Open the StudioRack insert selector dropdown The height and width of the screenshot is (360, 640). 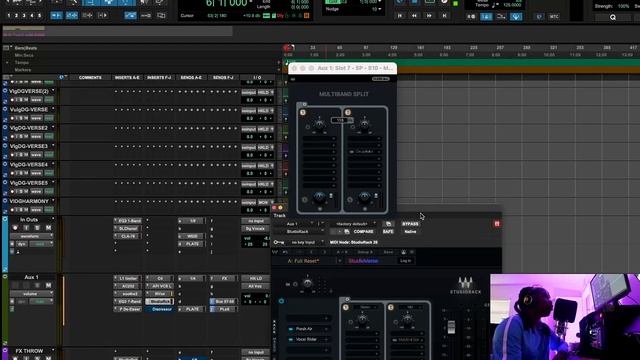[x=299, y=231]
